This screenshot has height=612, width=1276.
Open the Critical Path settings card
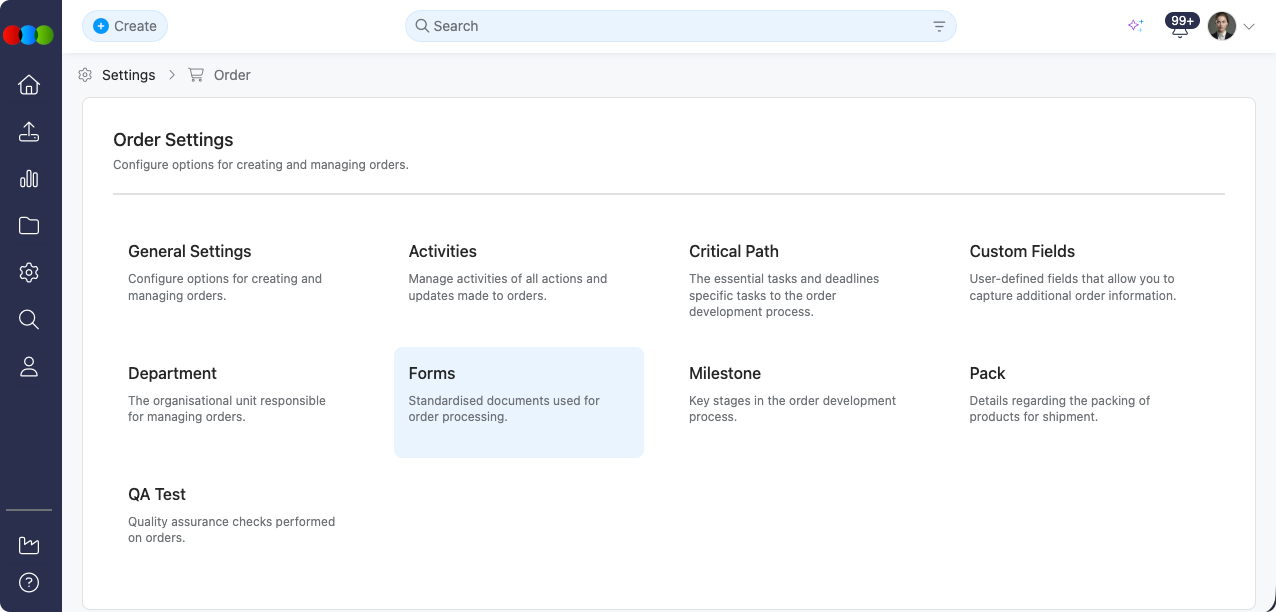click(799, 280)
